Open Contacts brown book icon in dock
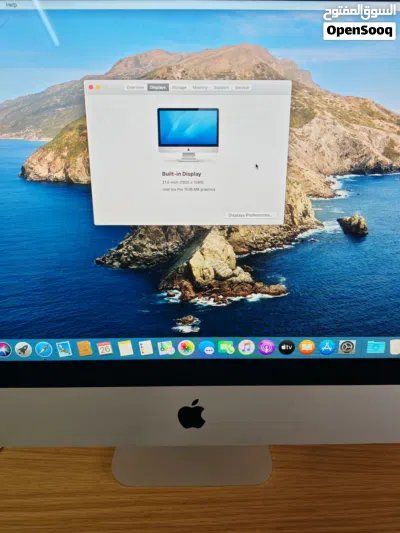 84,348
